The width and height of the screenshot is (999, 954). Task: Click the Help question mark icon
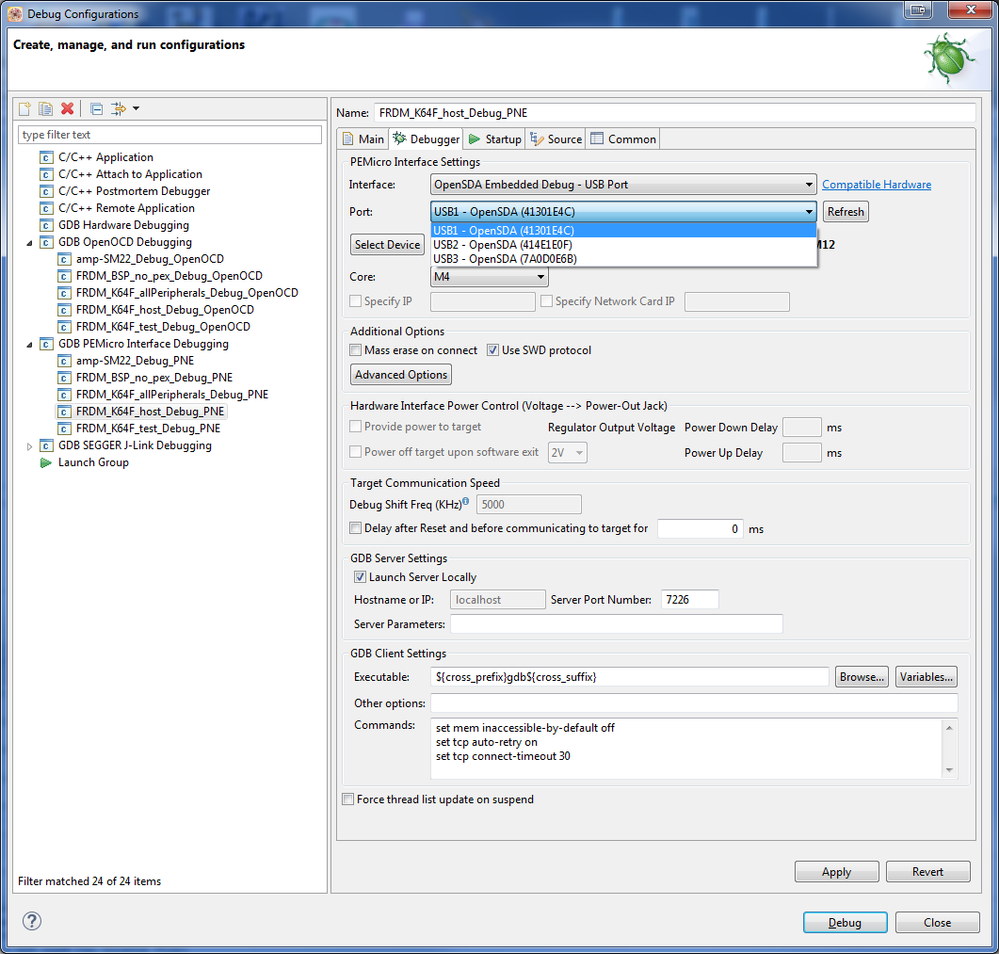pyautogui.click(x=32, y=921)
